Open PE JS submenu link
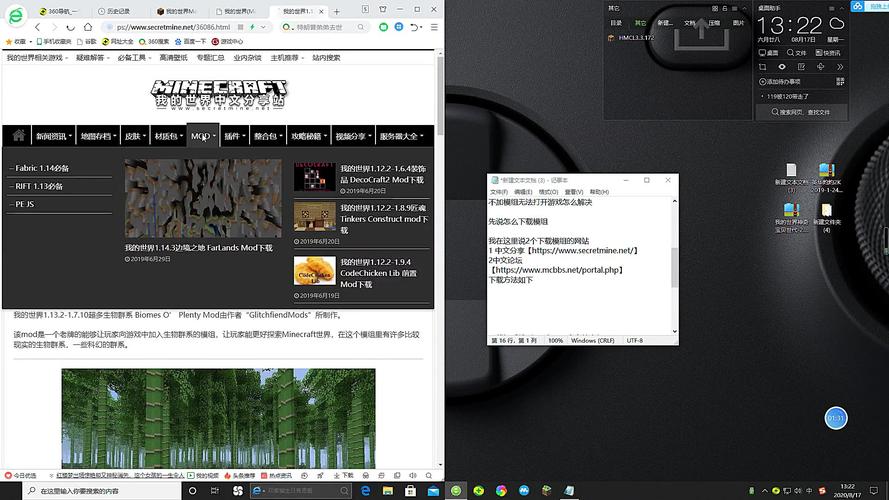The width and height of the screenshot is (889, 500). [25, 204]
